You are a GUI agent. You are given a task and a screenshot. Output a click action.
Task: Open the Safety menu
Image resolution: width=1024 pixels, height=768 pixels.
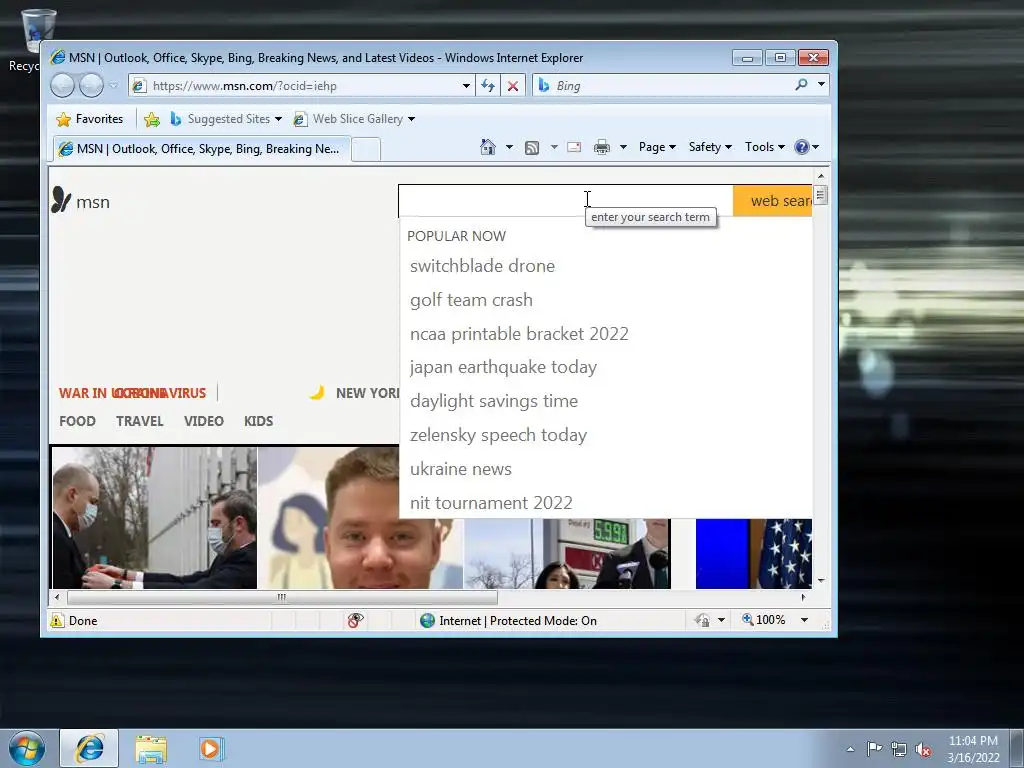pos(710,147)
